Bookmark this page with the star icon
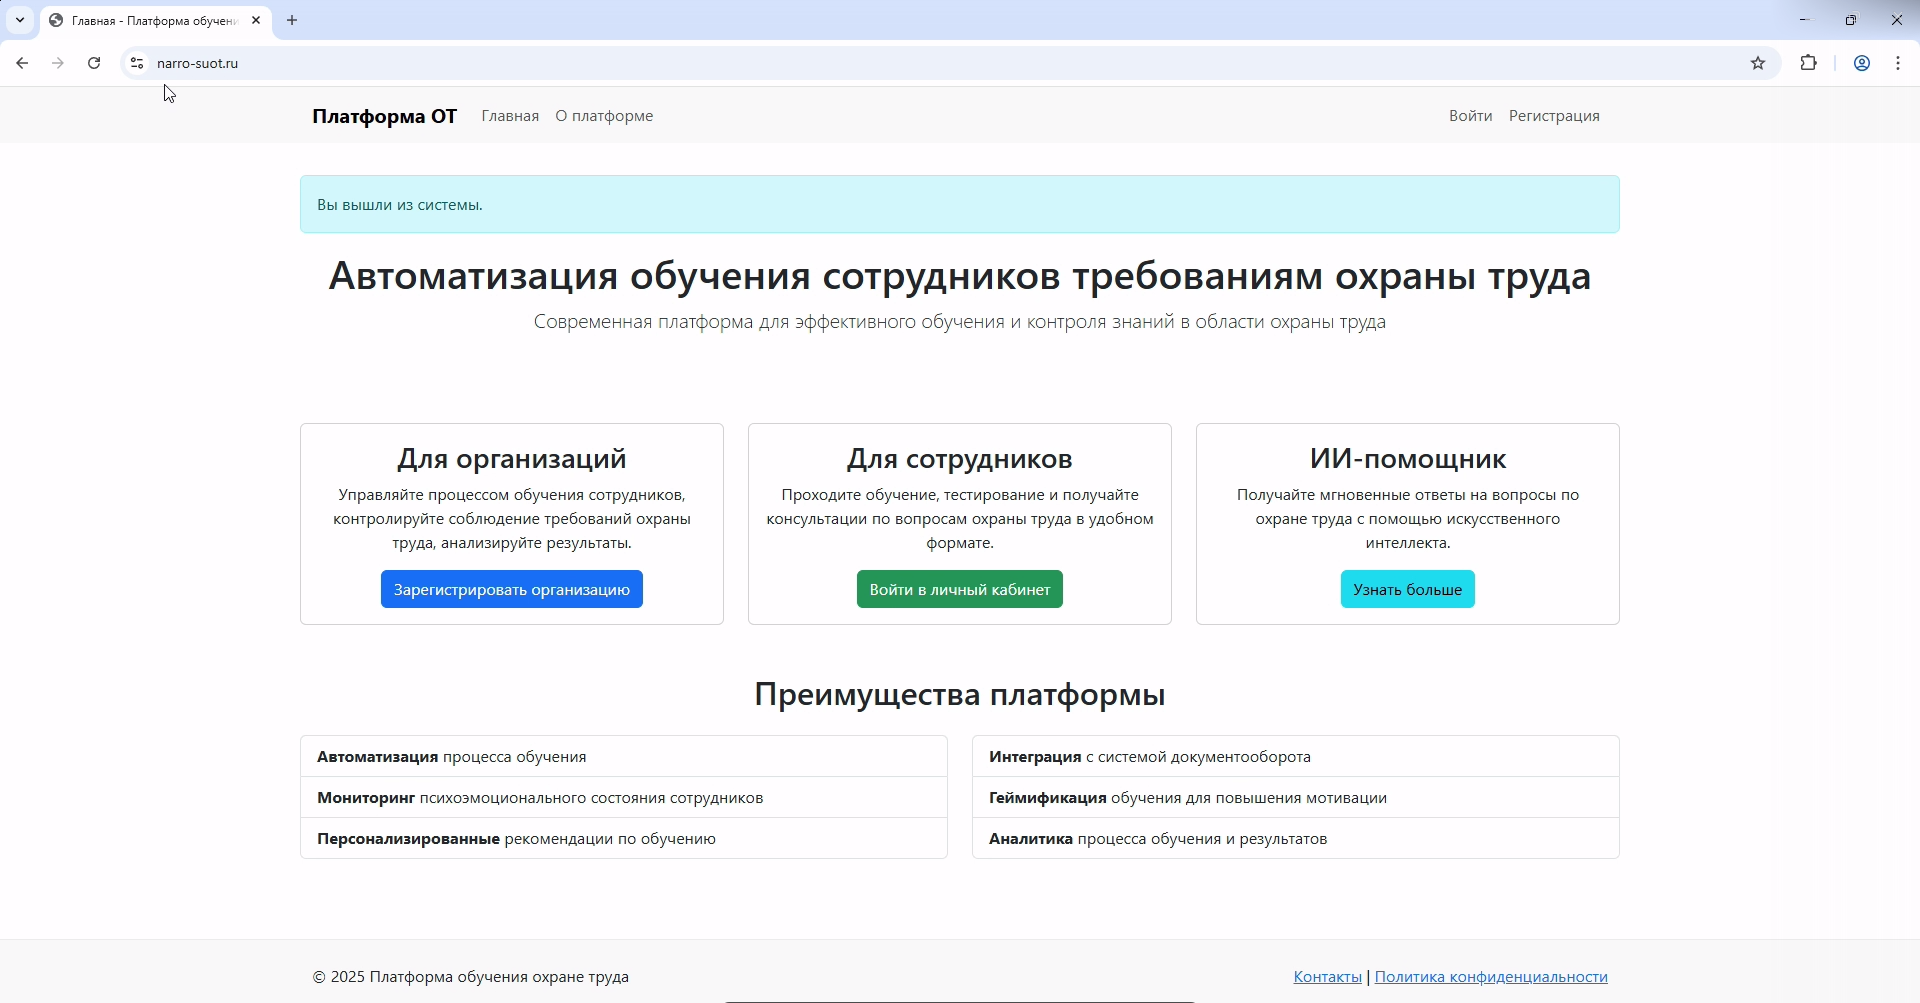1920x1003 pixels. pyautogui.click(x=1759, y=63)
